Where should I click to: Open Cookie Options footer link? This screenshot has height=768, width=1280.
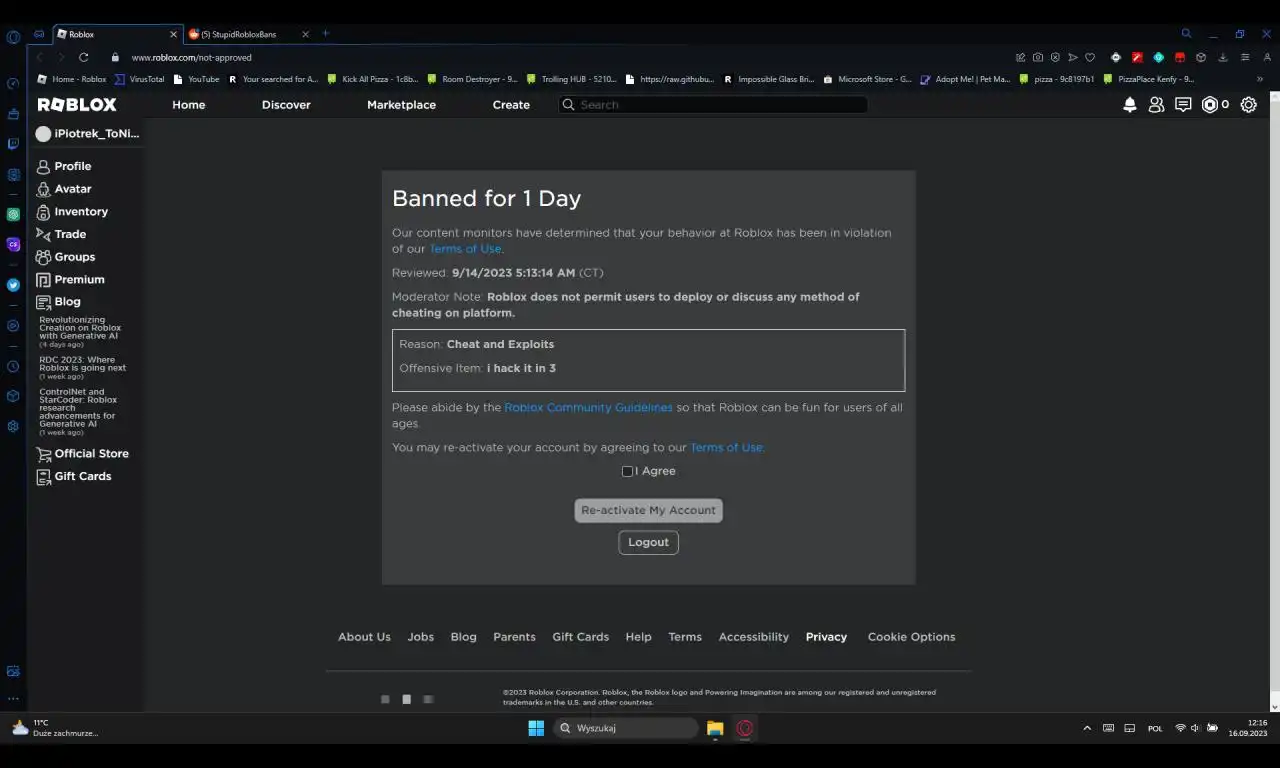click(911, 637)
